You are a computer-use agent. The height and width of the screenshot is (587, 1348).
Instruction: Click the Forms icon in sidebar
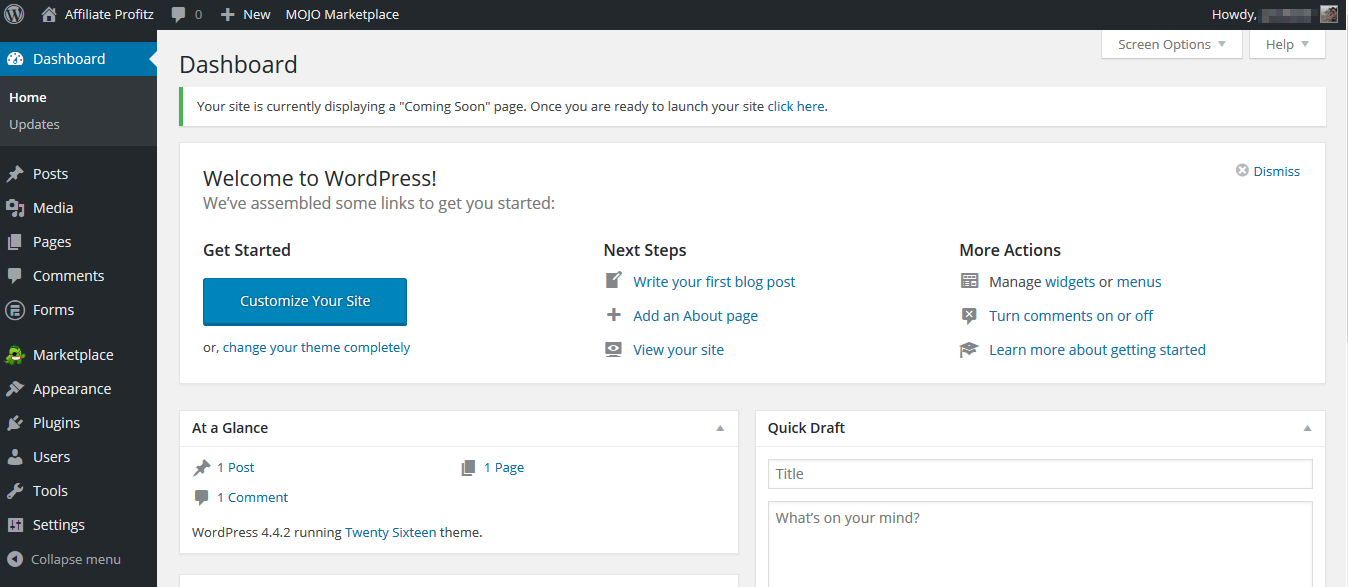[x=15, y=310]
